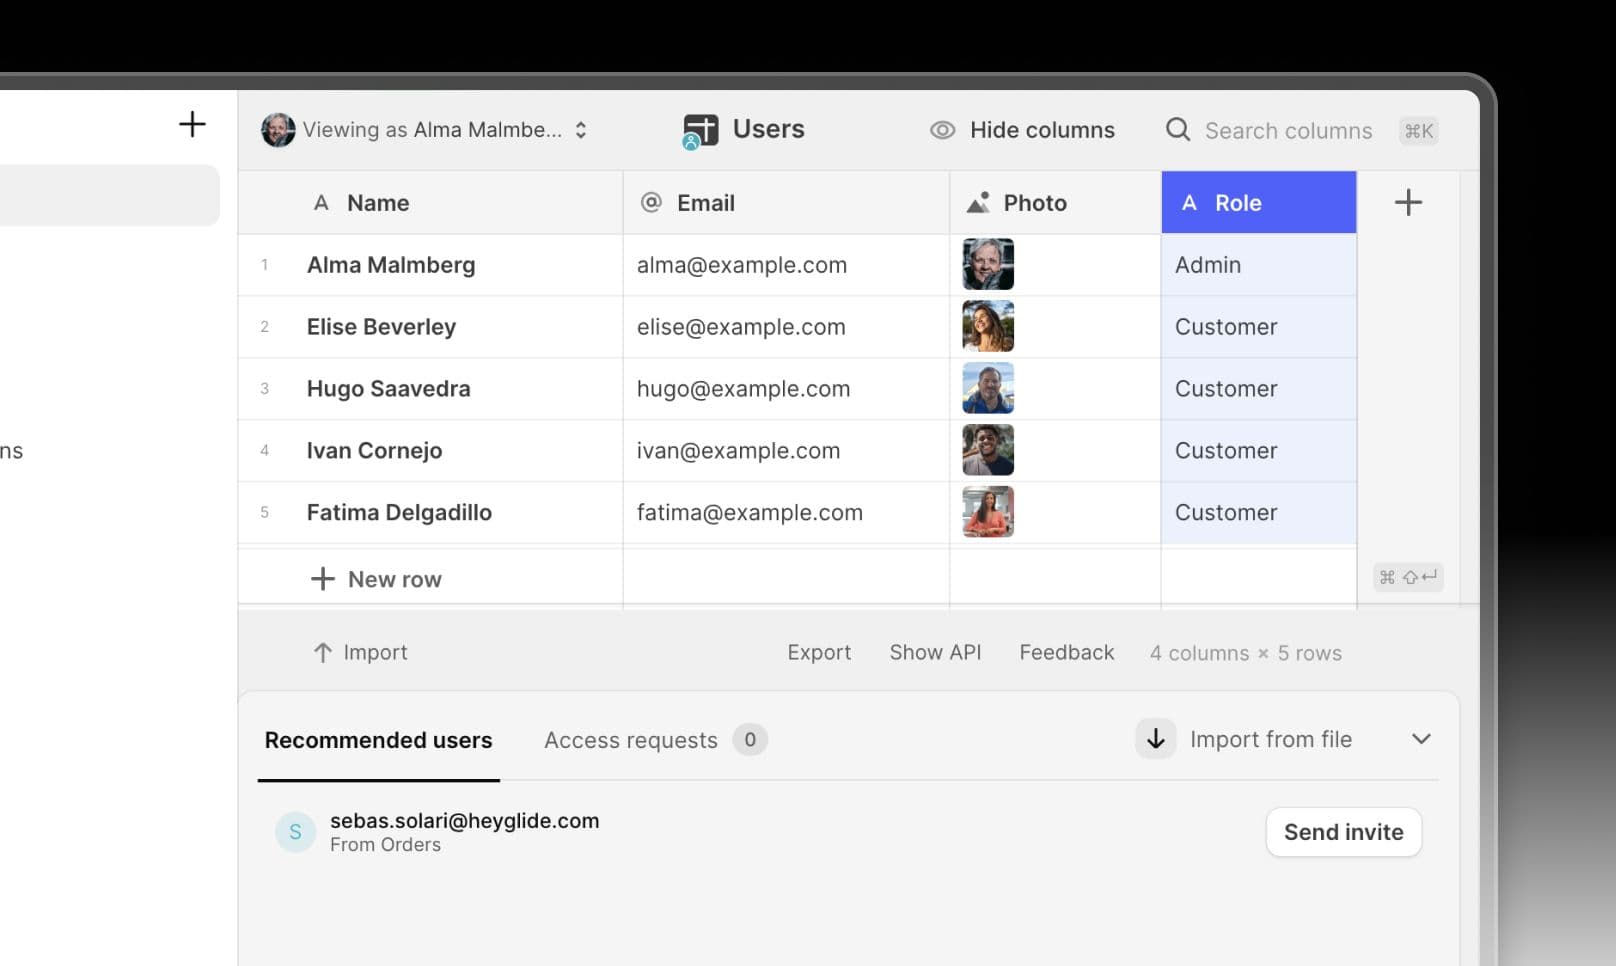The width and height of the screenshot is (1616, 966).
Task: Select the Photo column header
Action: pyautogui.click(x=1055, y=203)
